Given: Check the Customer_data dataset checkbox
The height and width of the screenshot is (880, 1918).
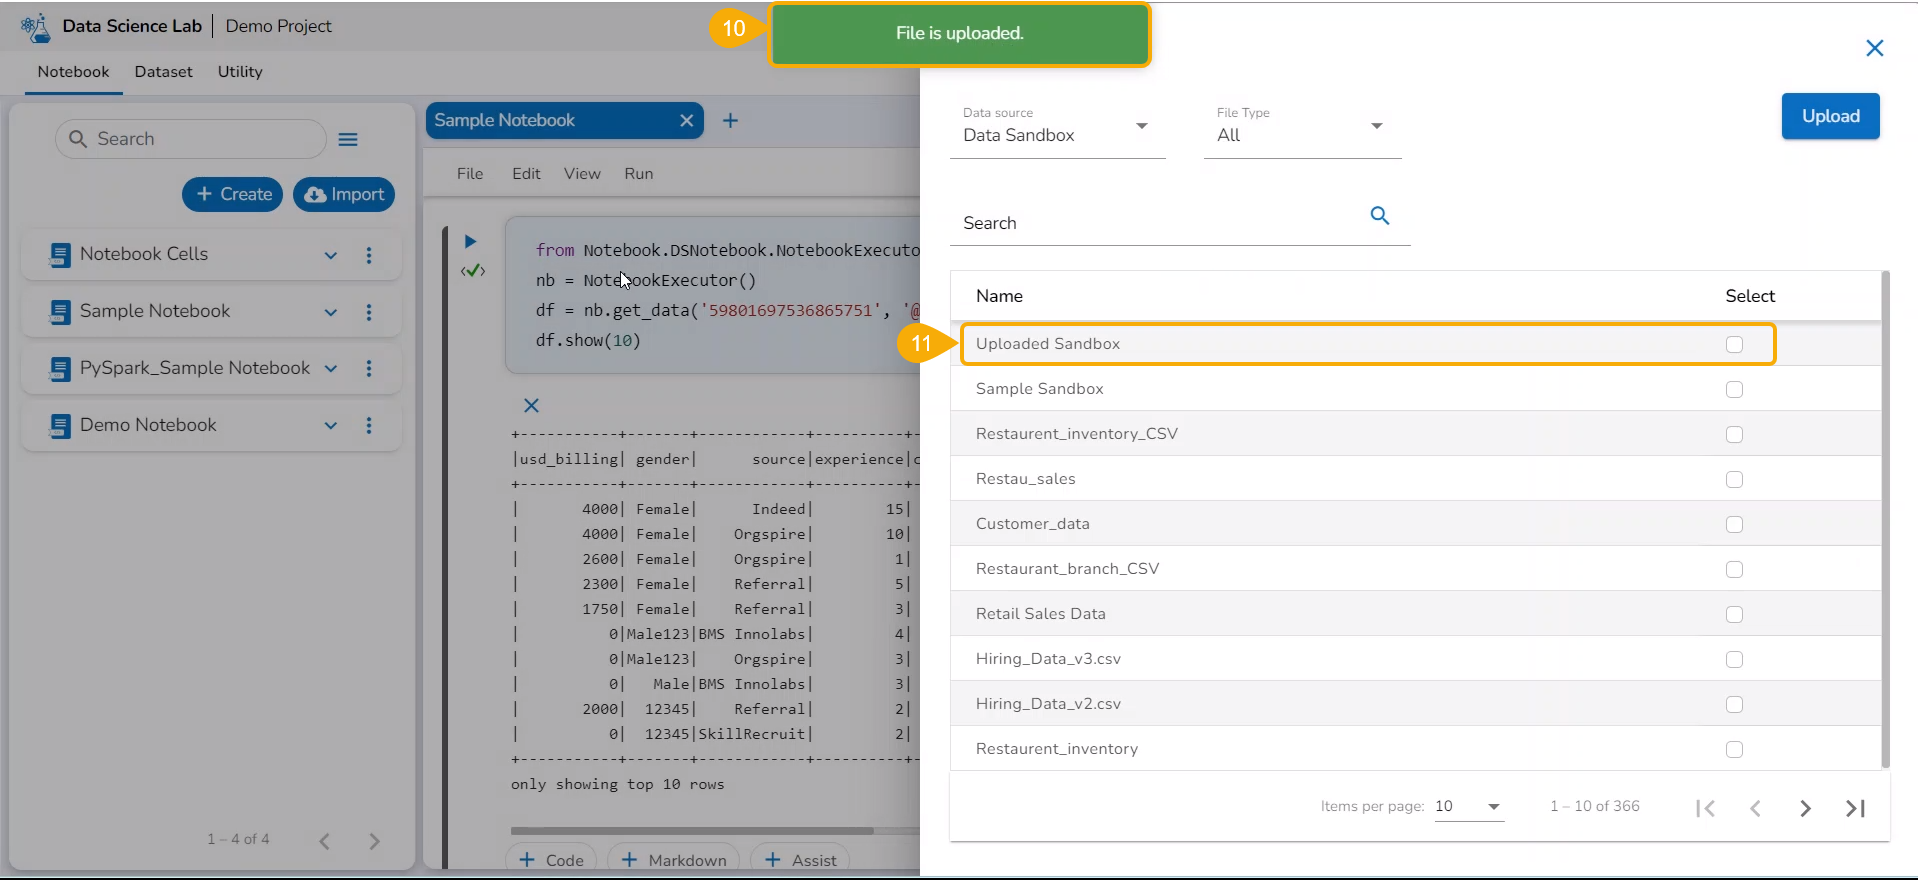Looking at the screenshot, I should [1734, 525].
